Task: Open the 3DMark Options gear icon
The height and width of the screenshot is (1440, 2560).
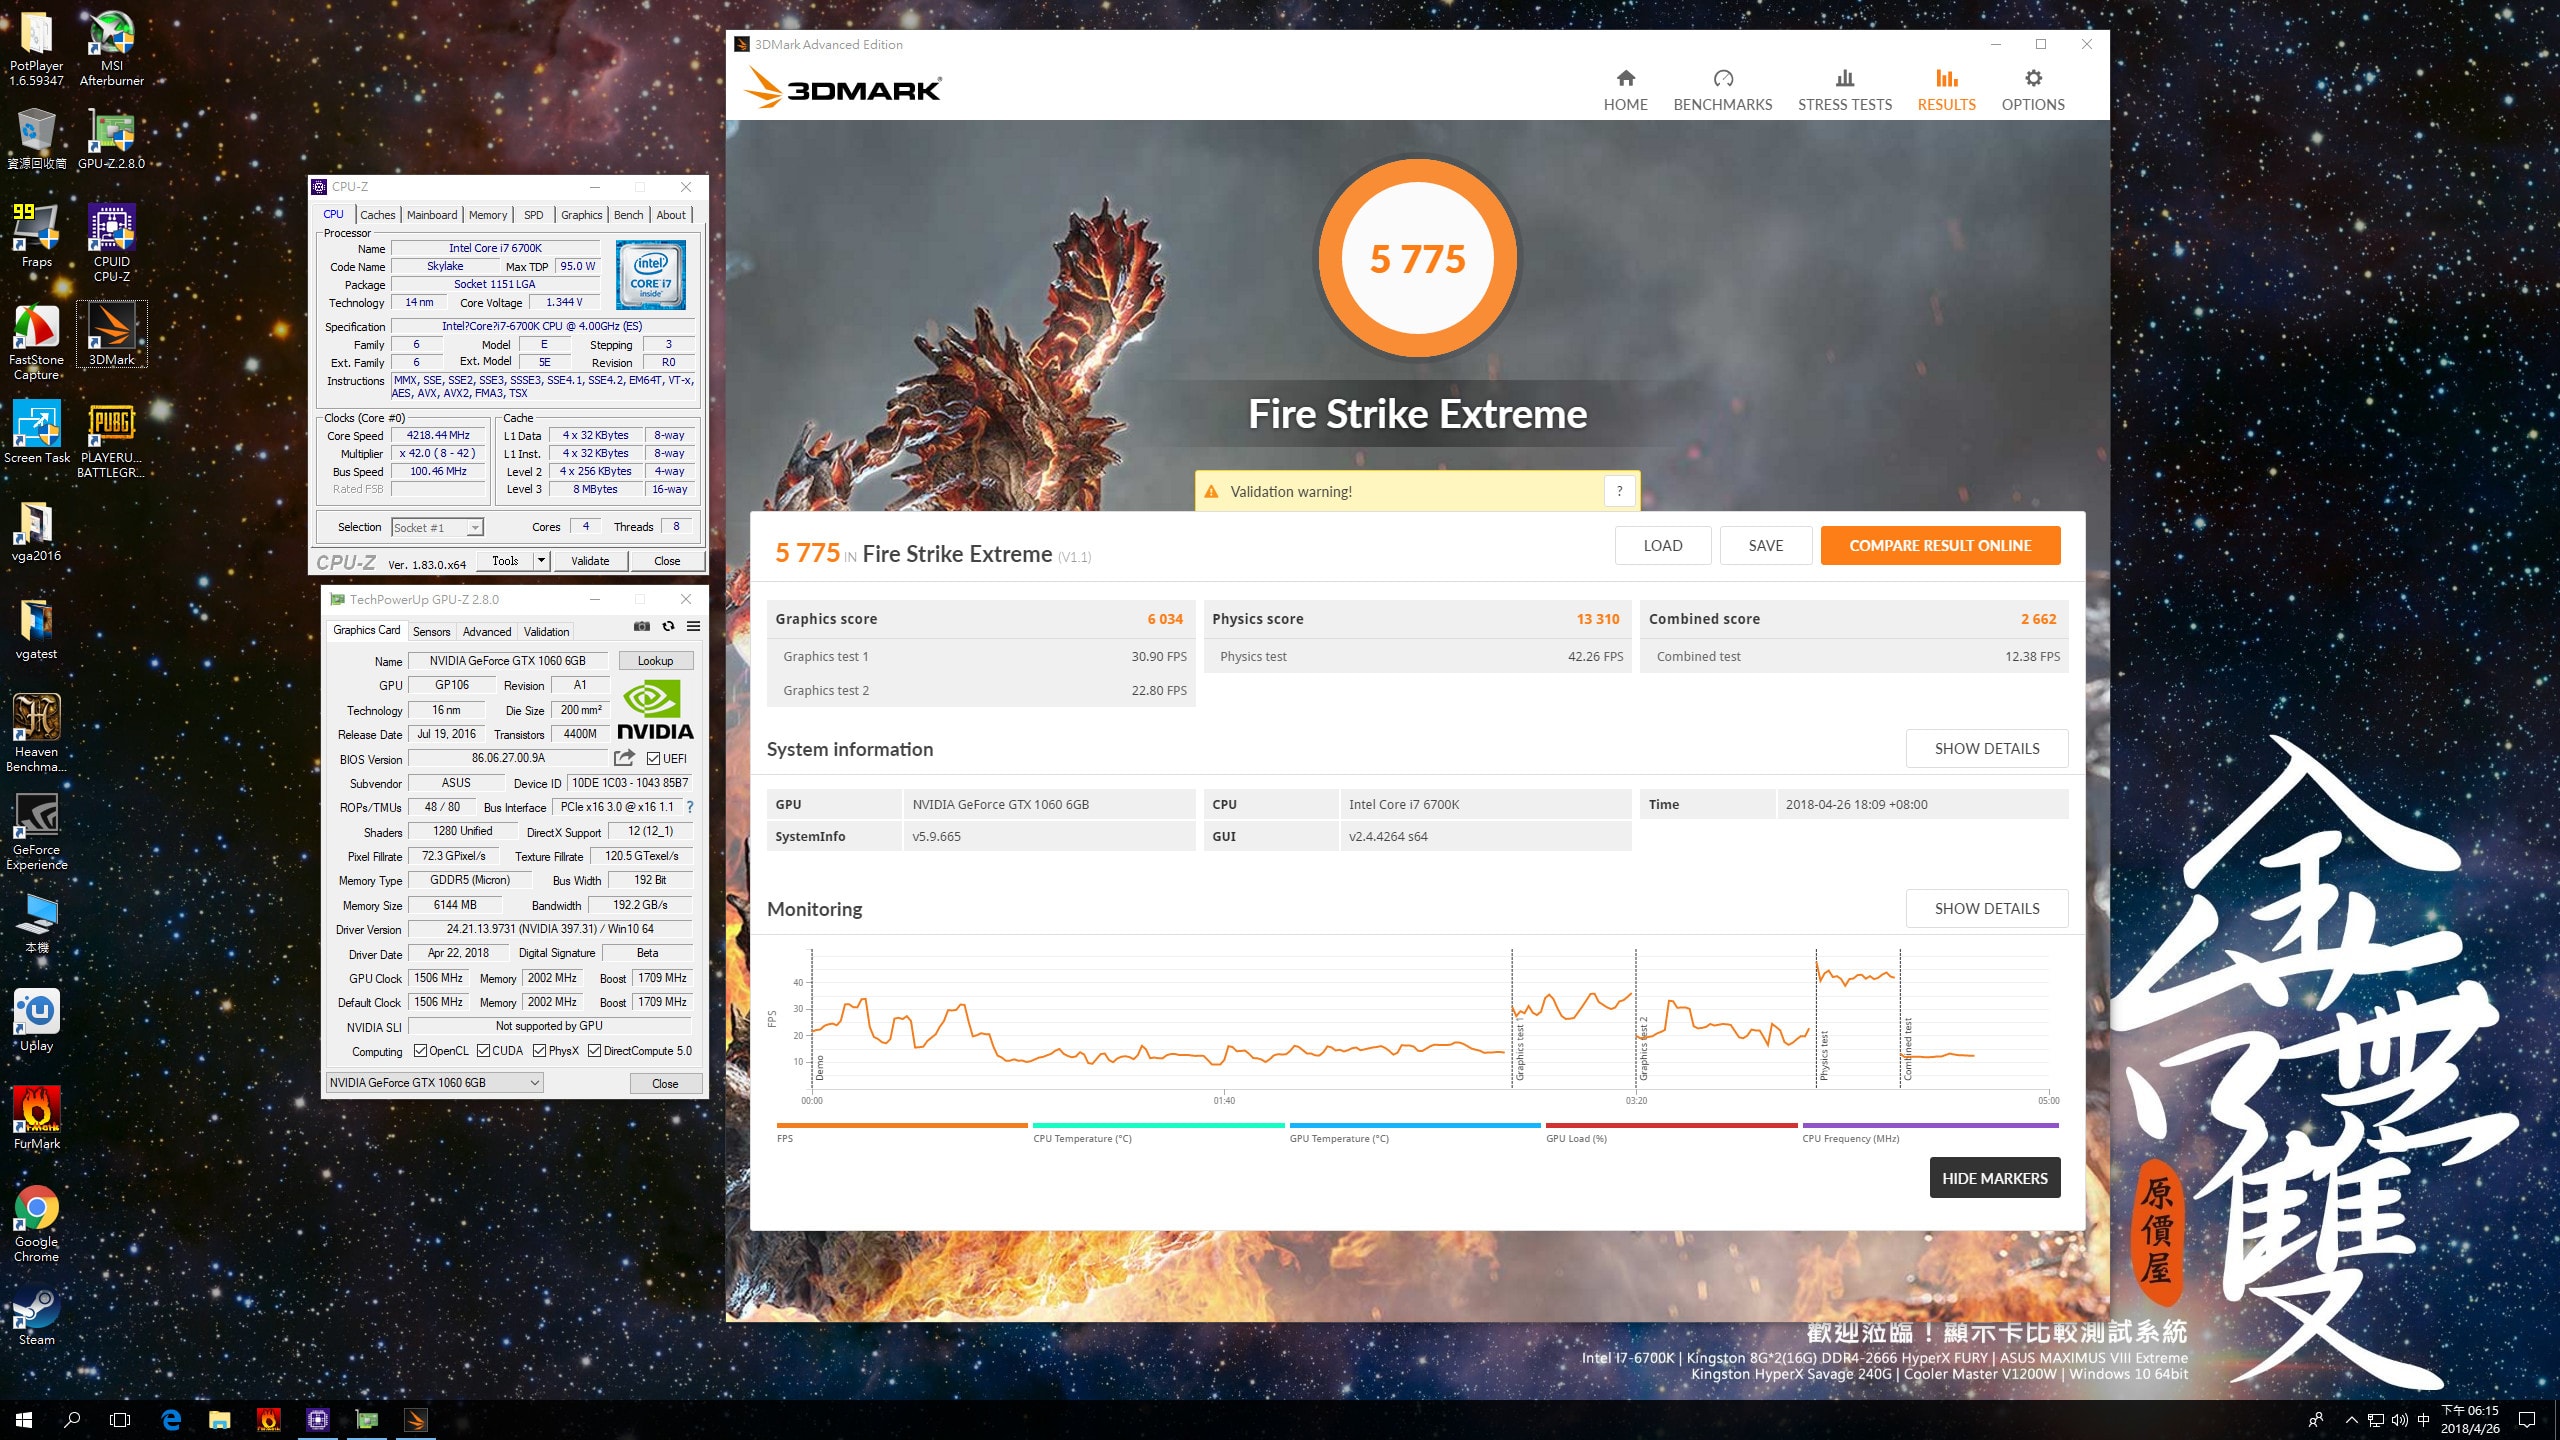Action: click(2032, 79)
